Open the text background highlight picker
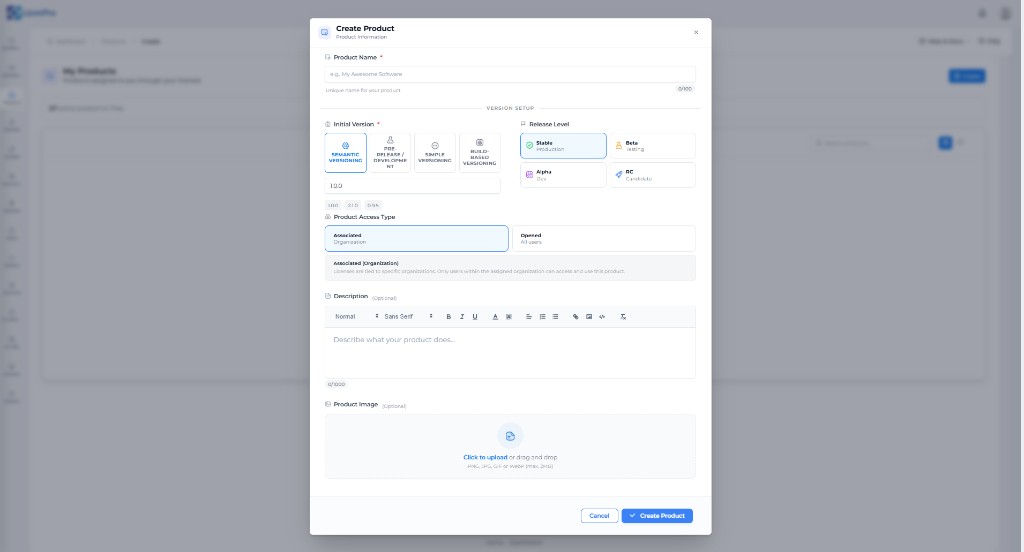This screenshot has width=1024, height=552. pos(509,317)
